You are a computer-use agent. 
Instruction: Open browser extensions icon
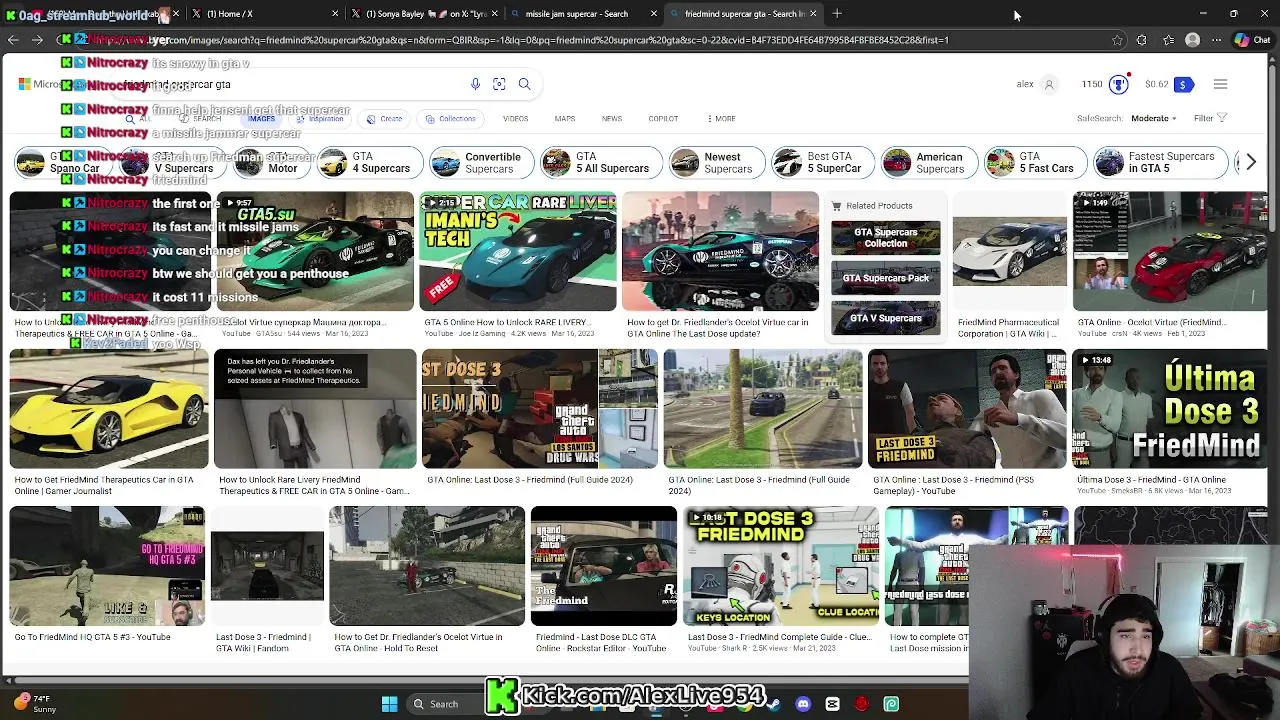point(1142,40)
